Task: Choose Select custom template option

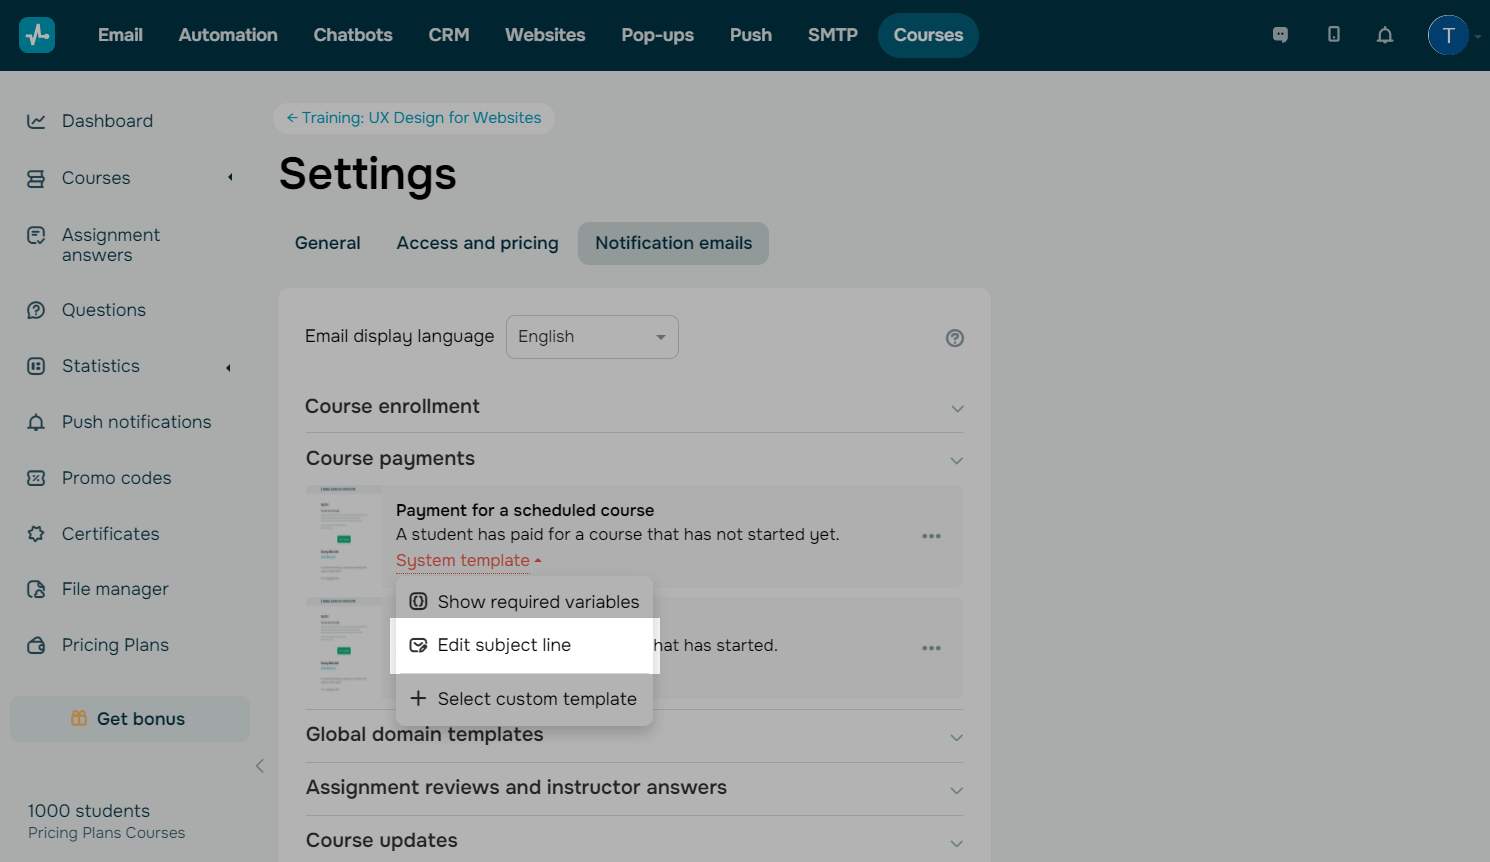Action: [536, 699]
